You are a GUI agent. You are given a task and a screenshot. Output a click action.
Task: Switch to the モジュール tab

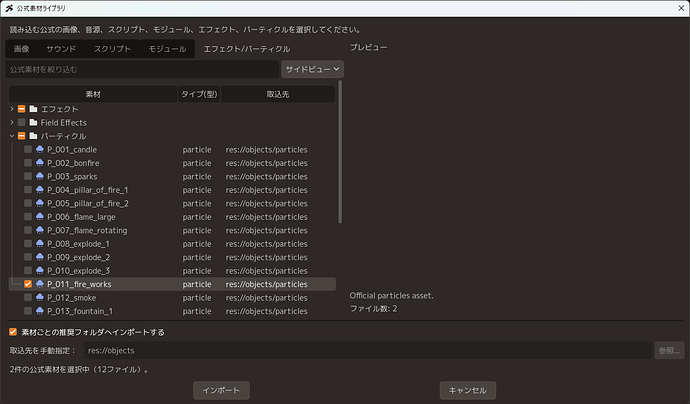pos(167,49)
